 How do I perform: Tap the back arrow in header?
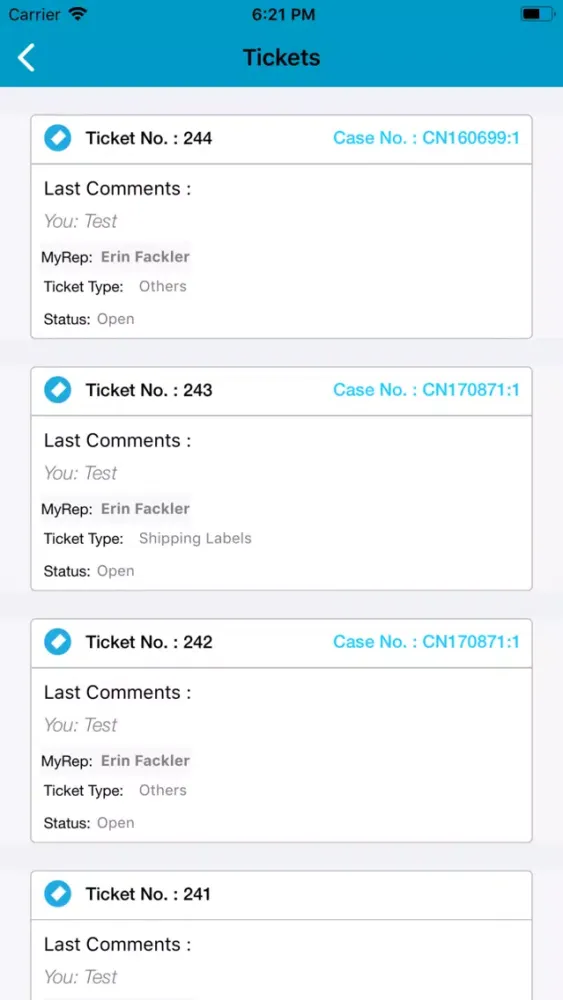(26, 57)
